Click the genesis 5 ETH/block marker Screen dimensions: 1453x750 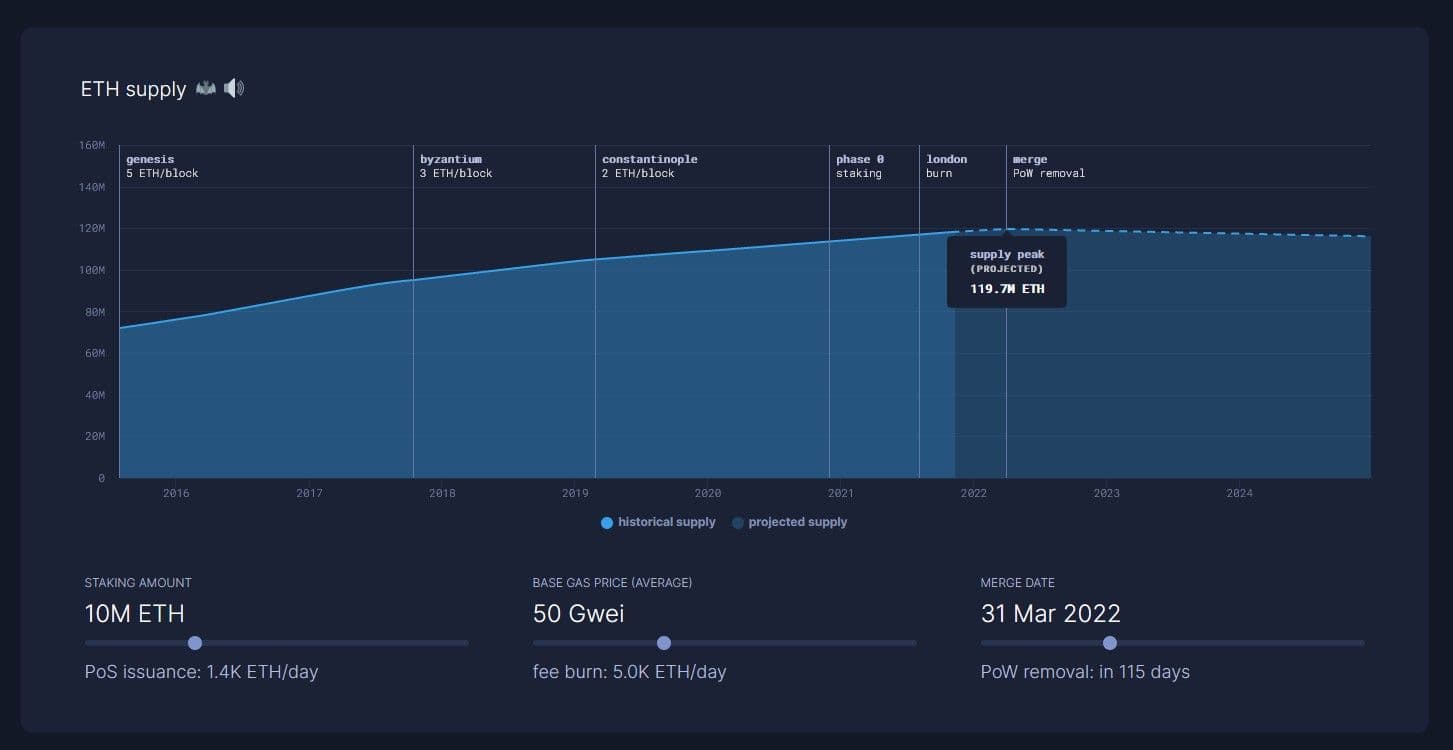coord(162,166)
